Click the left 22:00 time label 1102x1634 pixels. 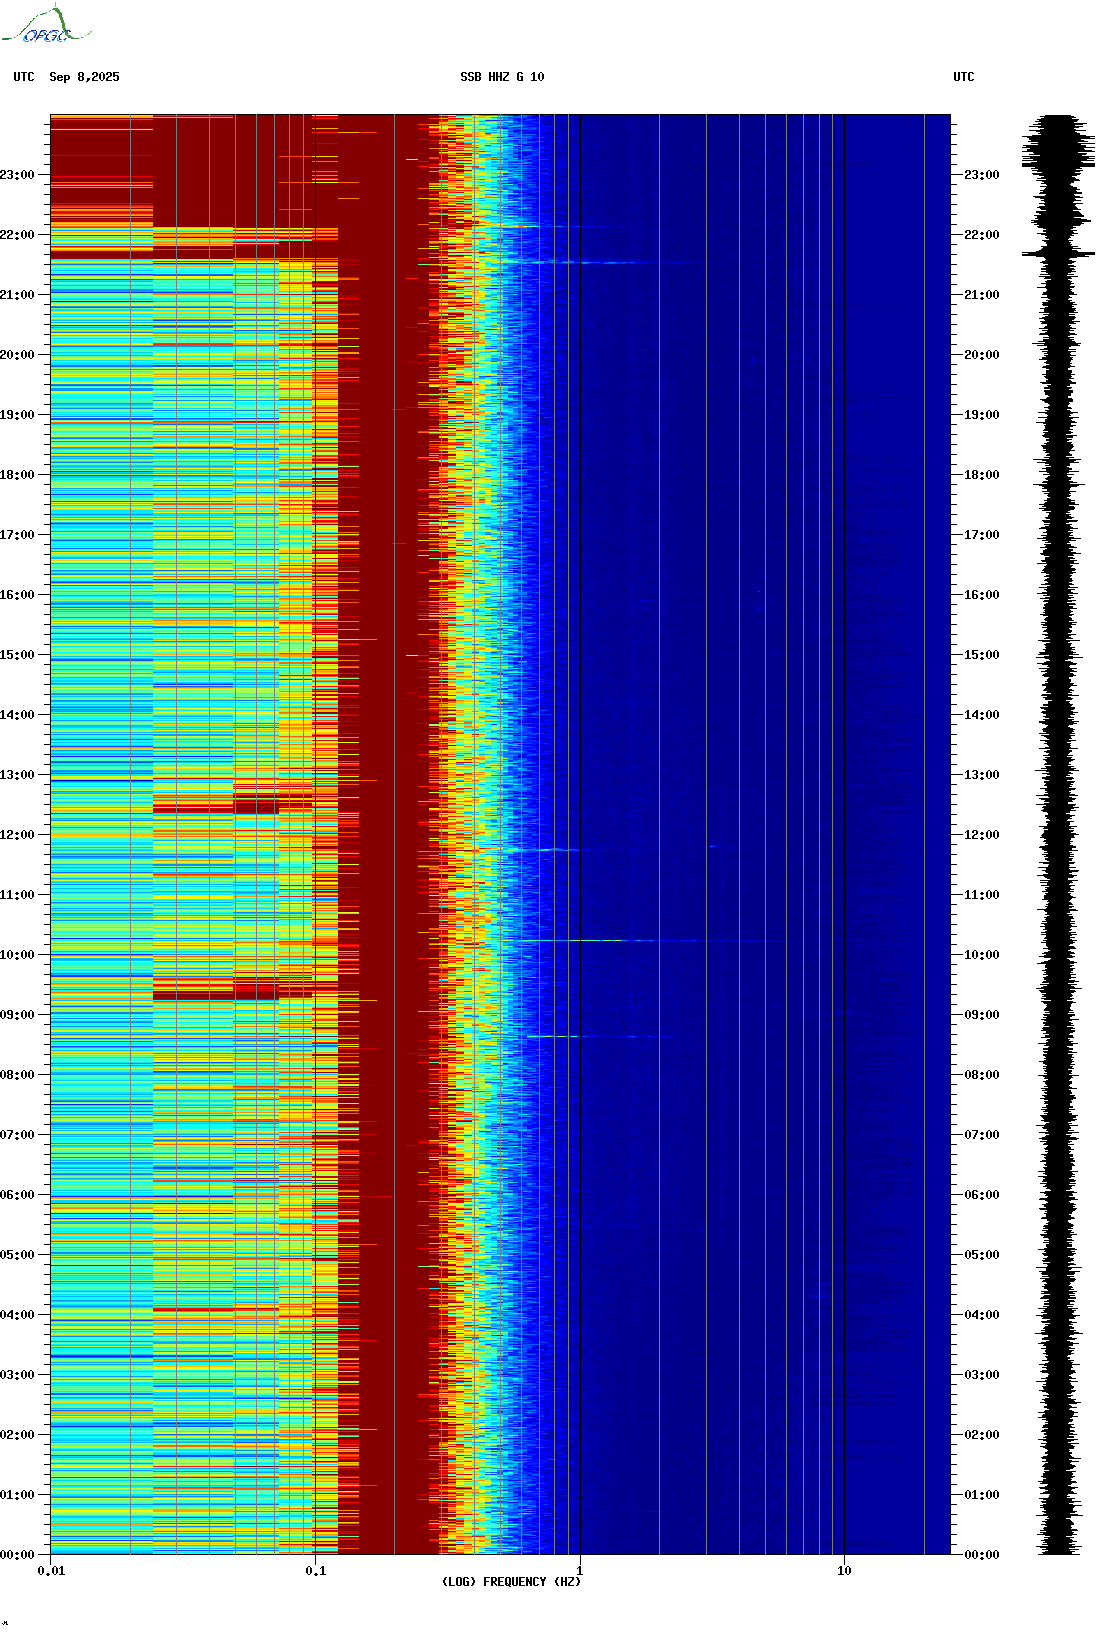click(17, 235)
